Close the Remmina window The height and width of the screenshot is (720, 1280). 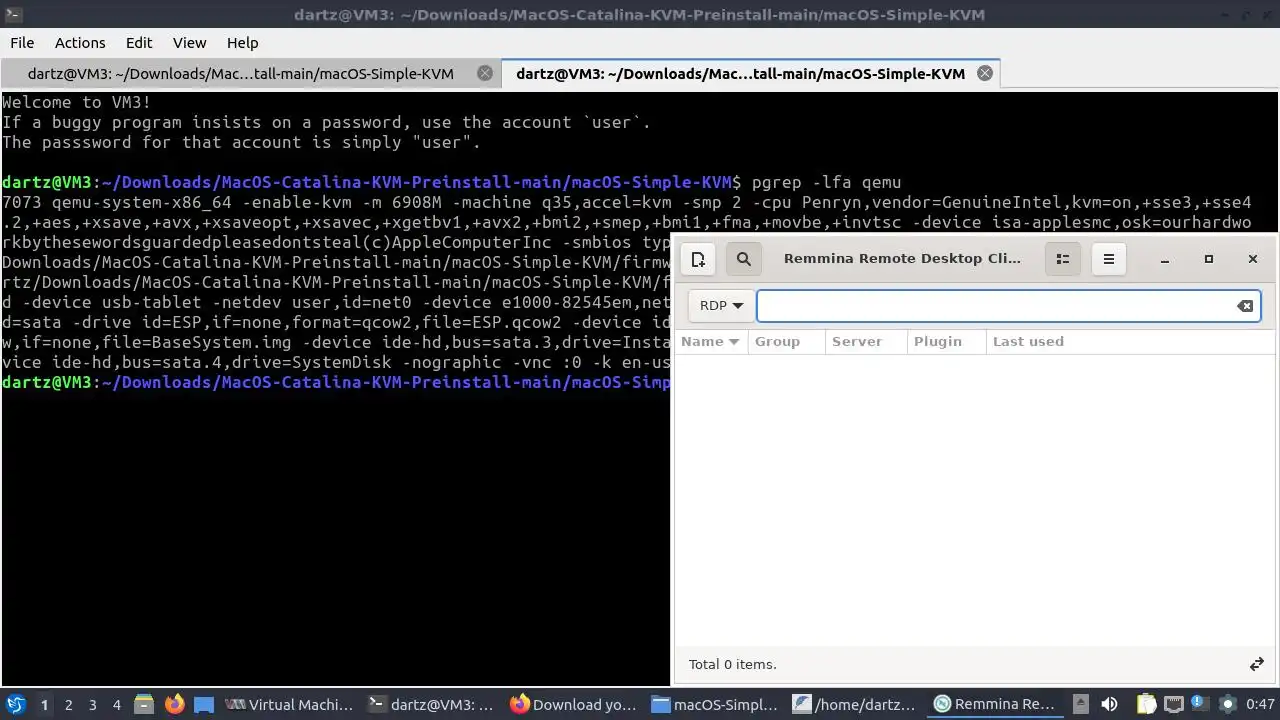pyautogui.click(x=1253, y=259)
